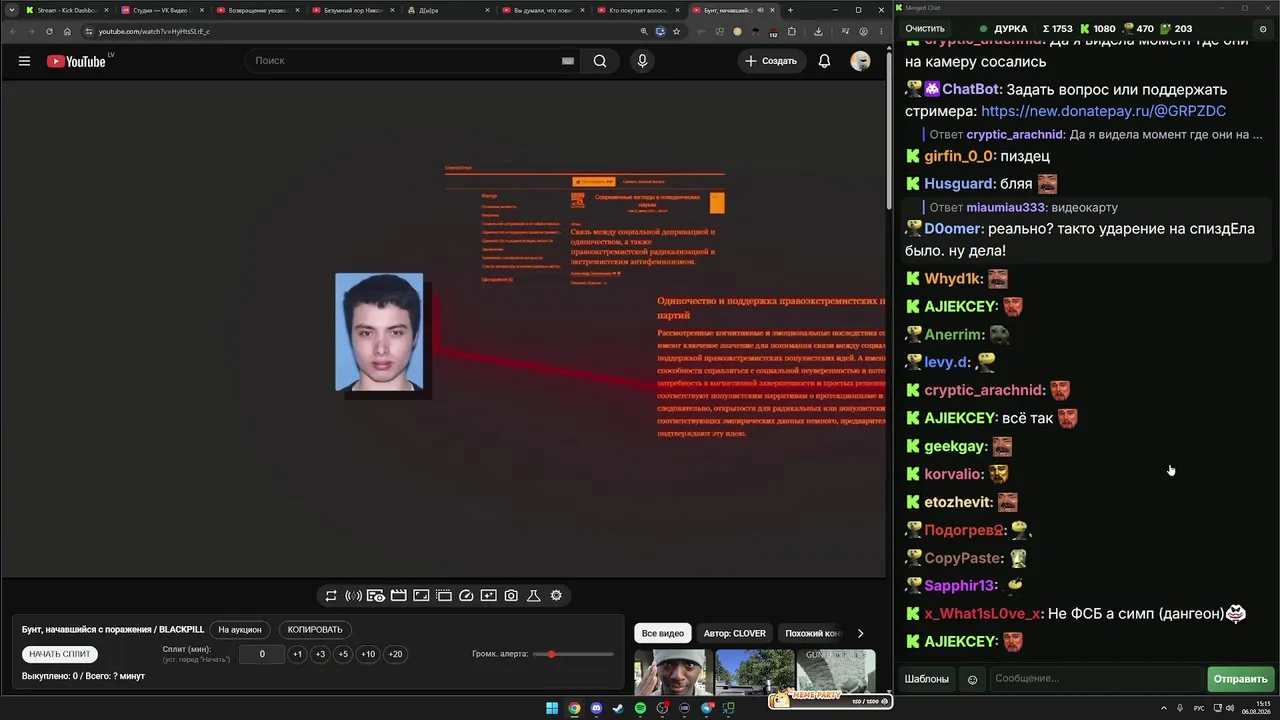Open Telegram from the taskbar
The height and width of the screenshot is (720, 1280).
pyautogui.click(x=707, y=709)
